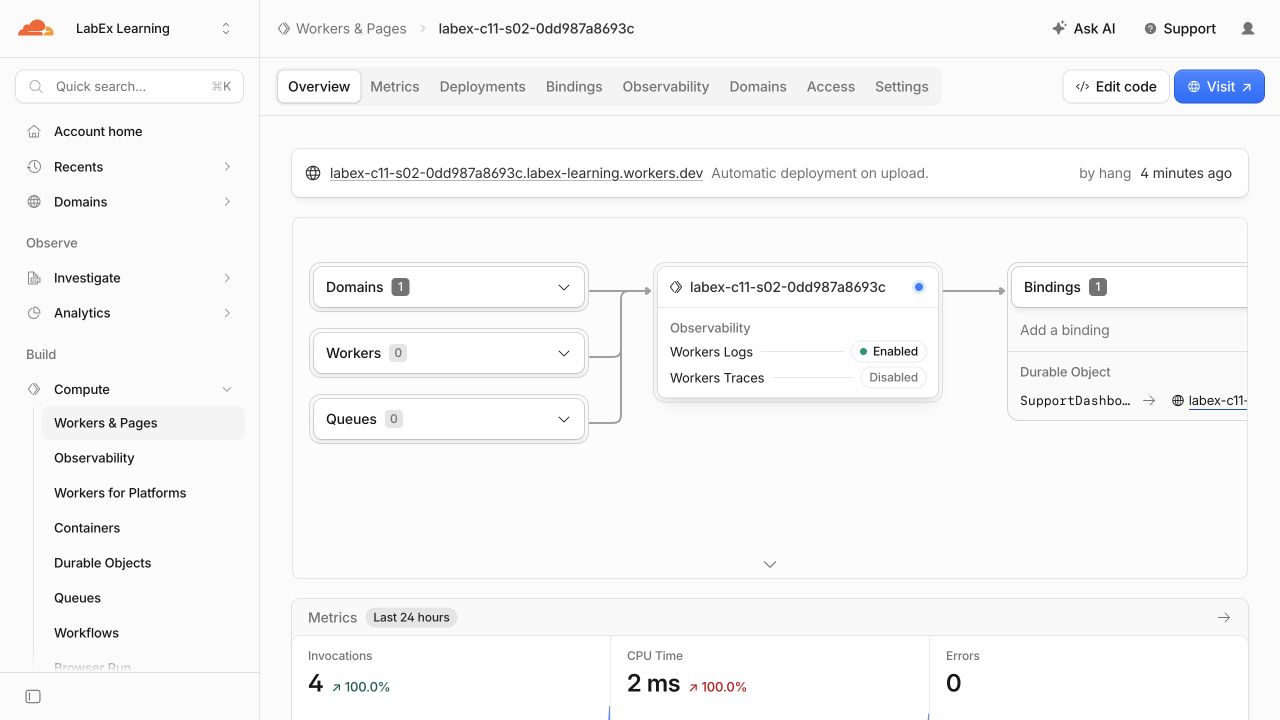The image size is (1280, 720).
Task: Expand the diagram with the down chevron
Action: coord(770,564)
